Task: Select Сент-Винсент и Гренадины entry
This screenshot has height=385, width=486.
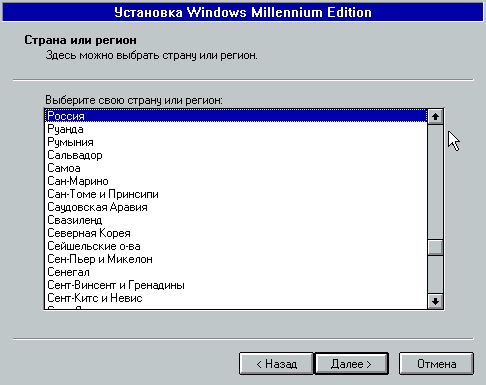Action: point(236,285)
